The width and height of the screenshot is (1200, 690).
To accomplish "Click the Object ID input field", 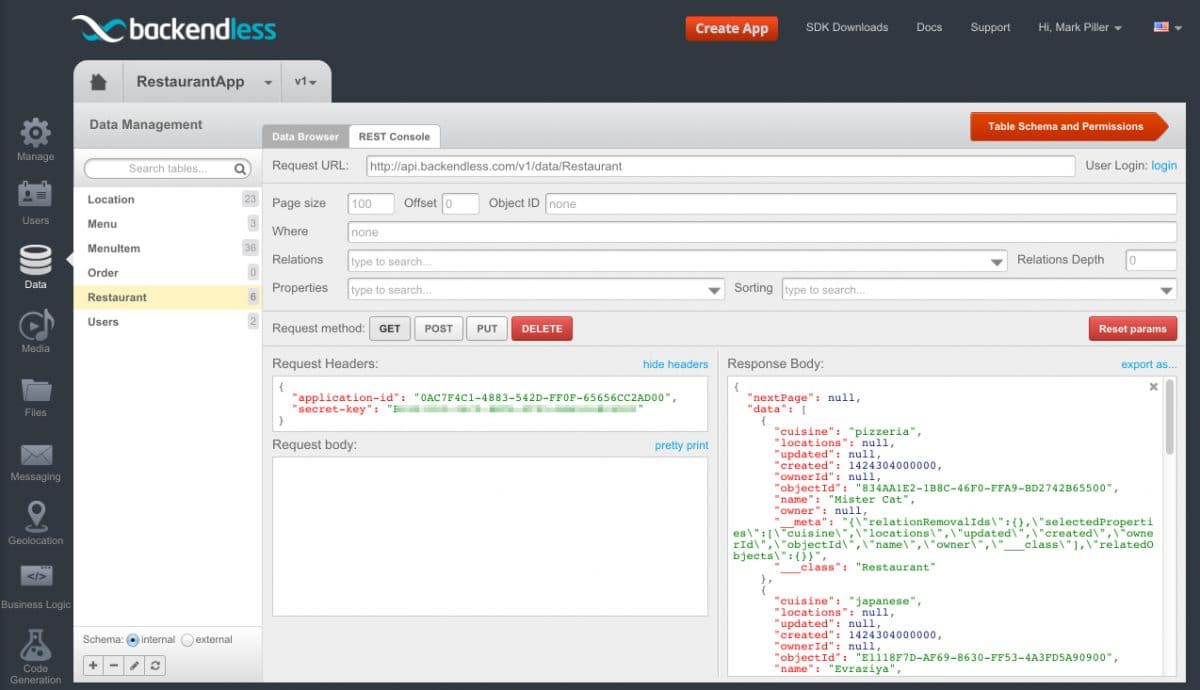I will coord(861,204).
